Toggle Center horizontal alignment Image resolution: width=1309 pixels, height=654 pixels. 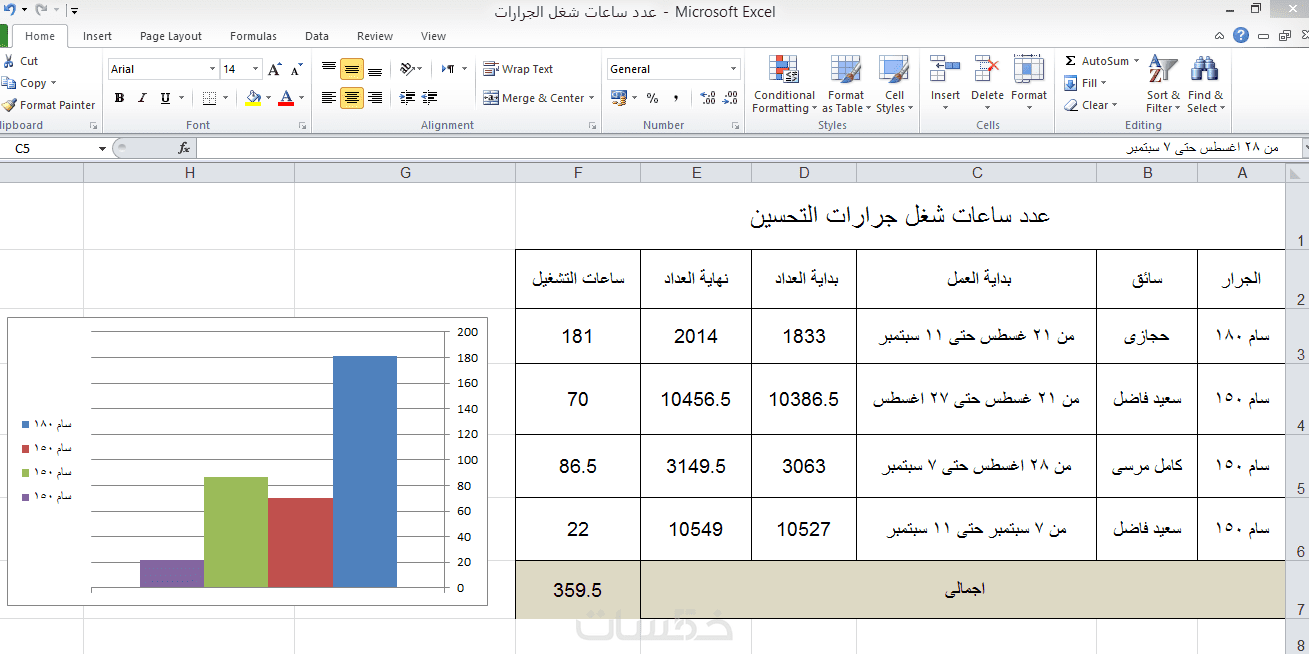pyautogui.click(x=352, y=98)
